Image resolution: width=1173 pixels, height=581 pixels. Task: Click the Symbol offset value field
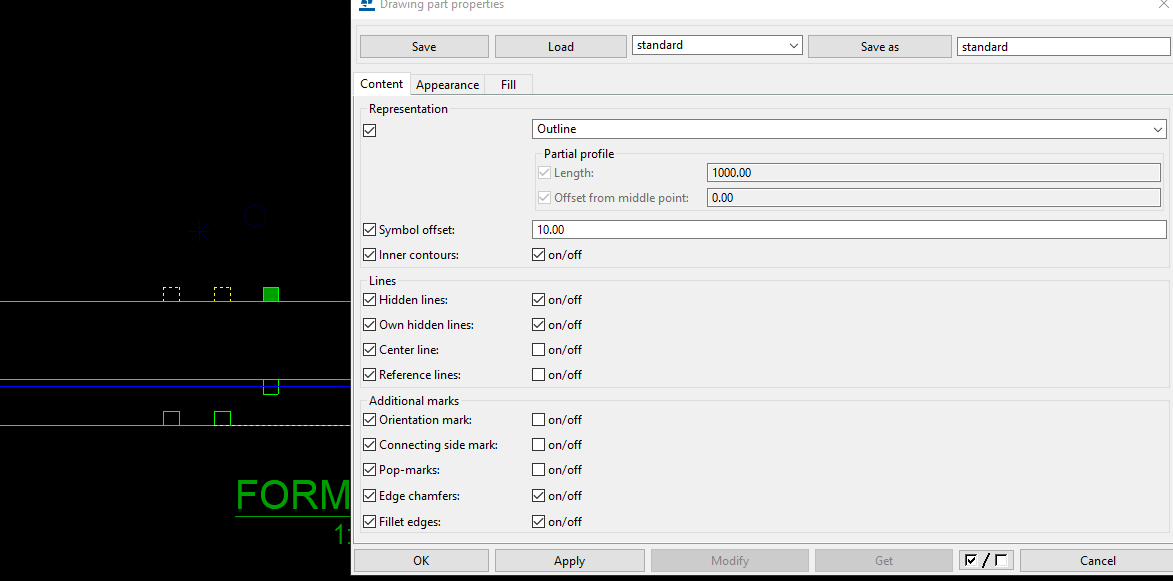(848, 230)
